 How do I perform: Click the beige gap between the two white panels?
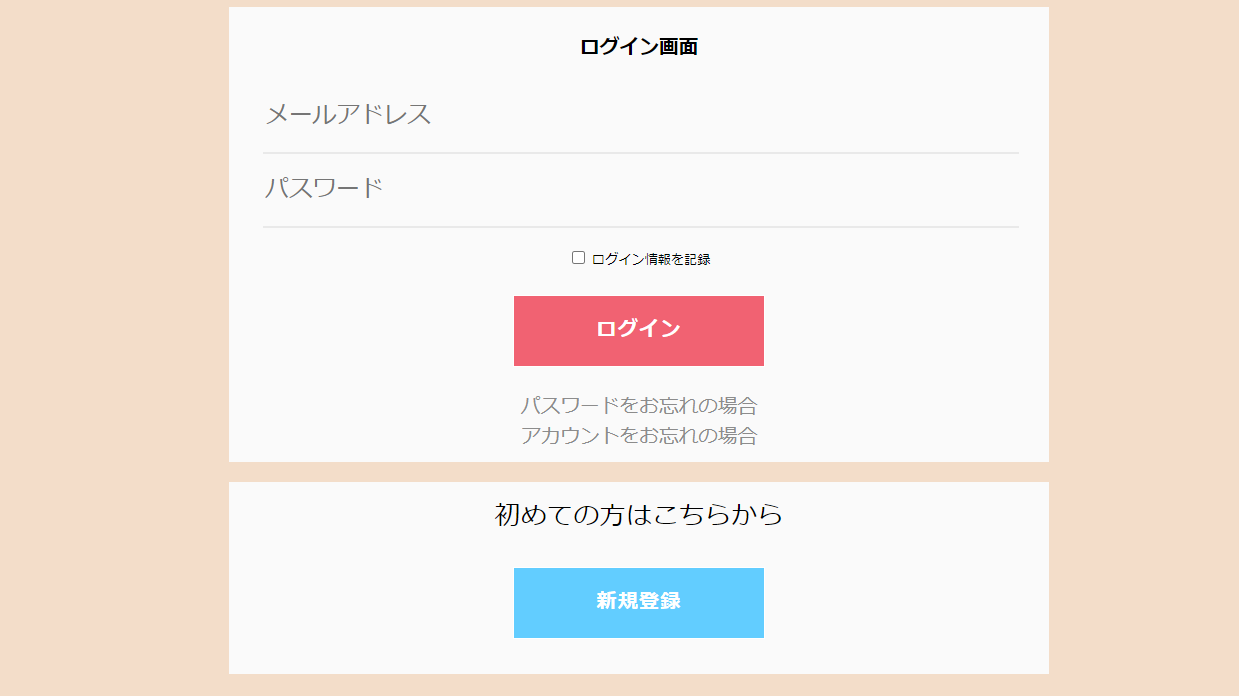point(638,472)
